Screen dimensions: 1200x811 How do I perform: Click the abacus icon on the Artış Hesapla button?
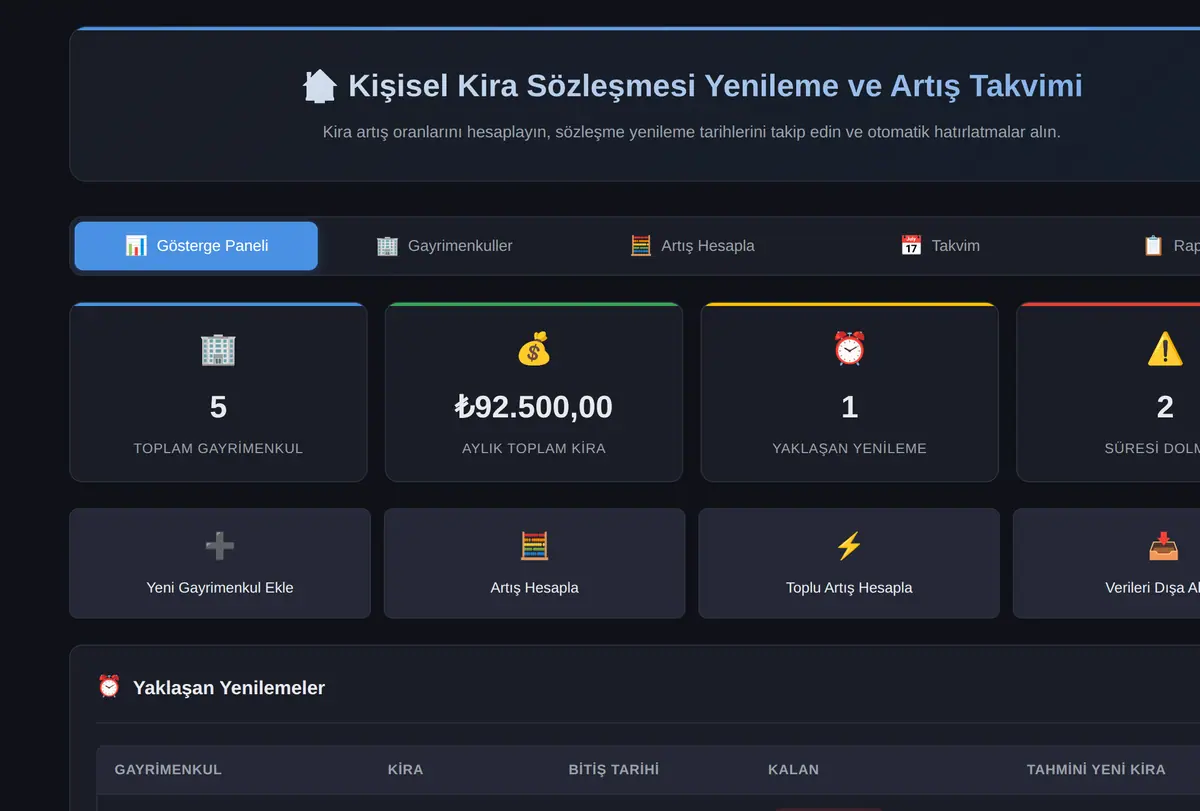(535, 546)
